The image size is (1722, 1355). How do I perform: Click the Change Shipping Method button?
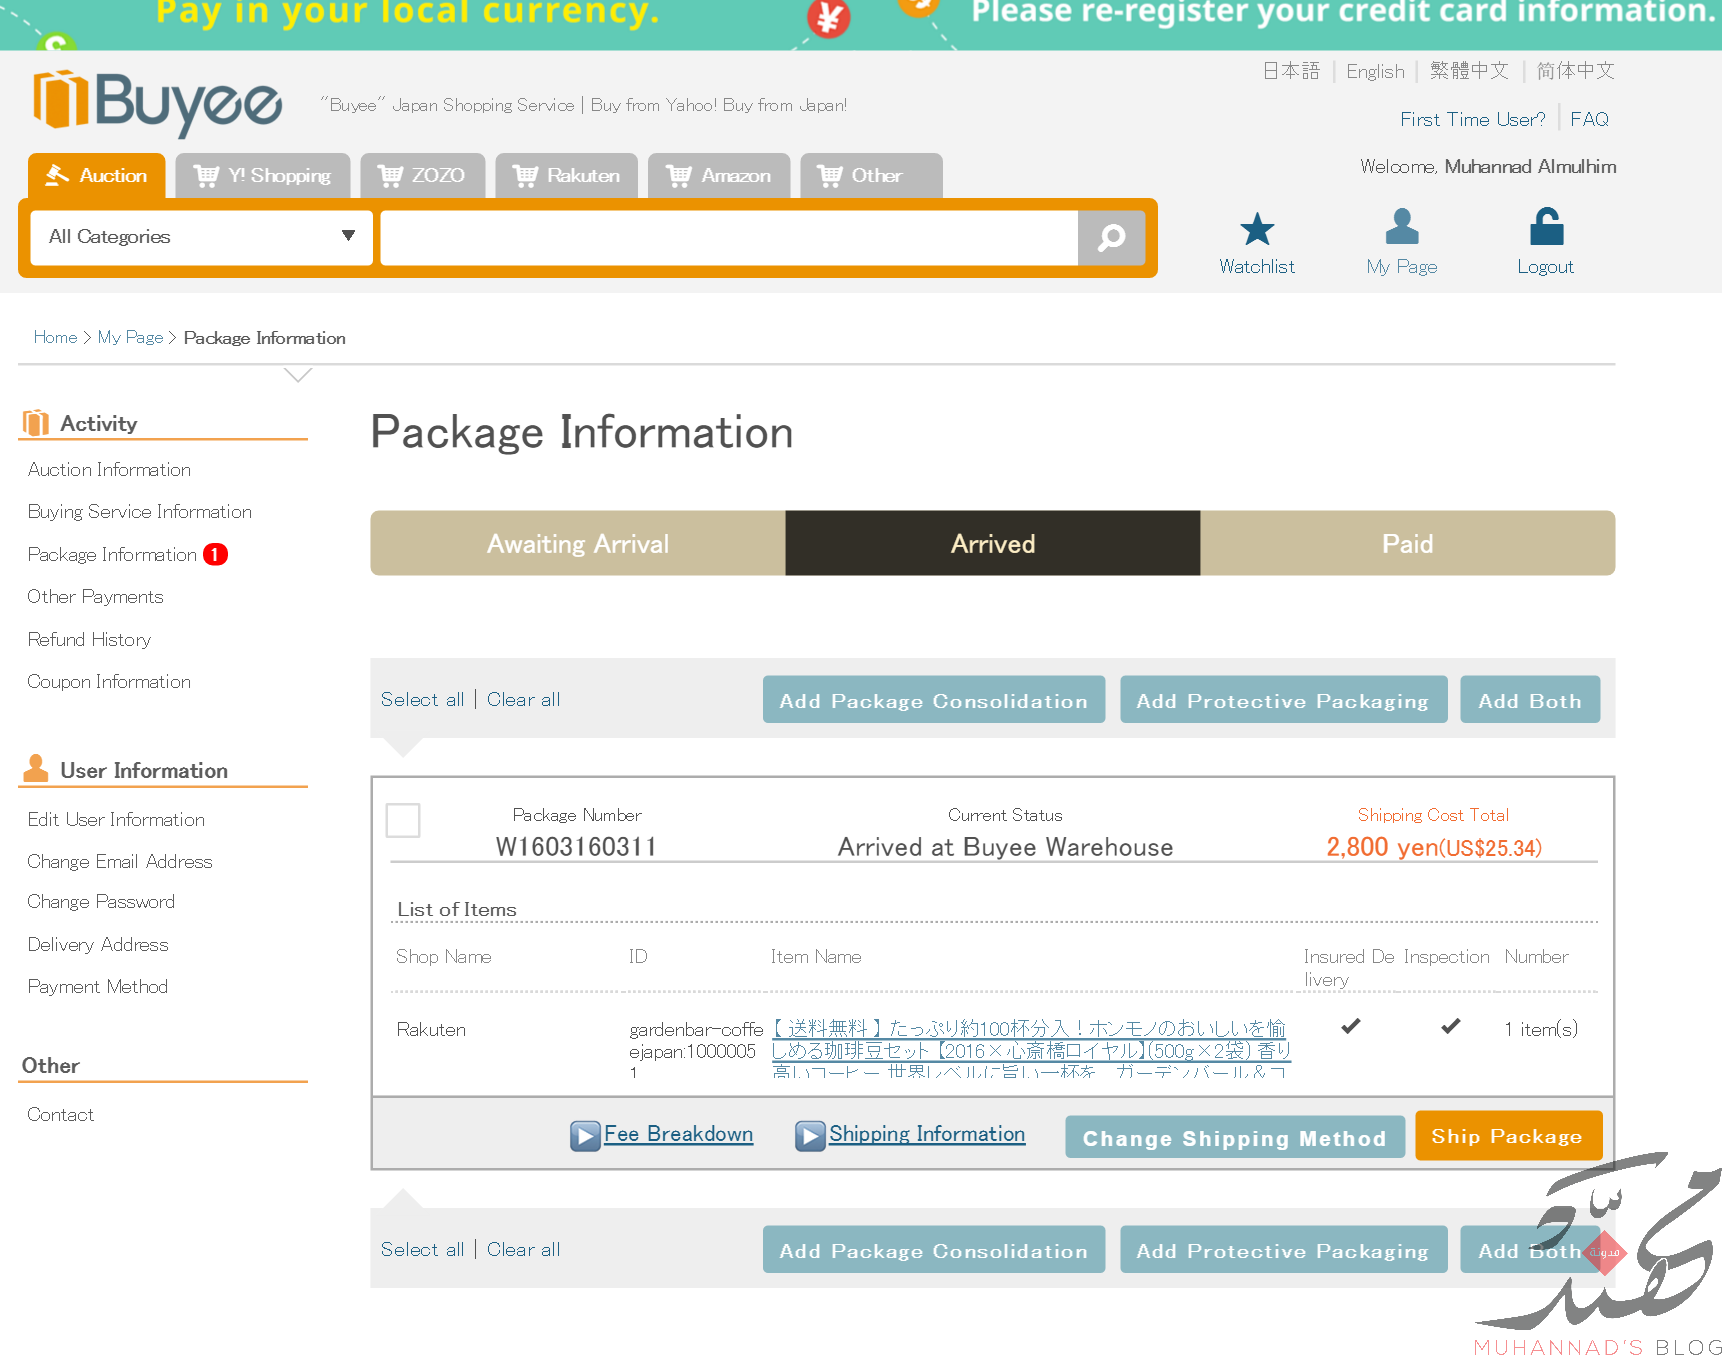click(1234, 1138)
